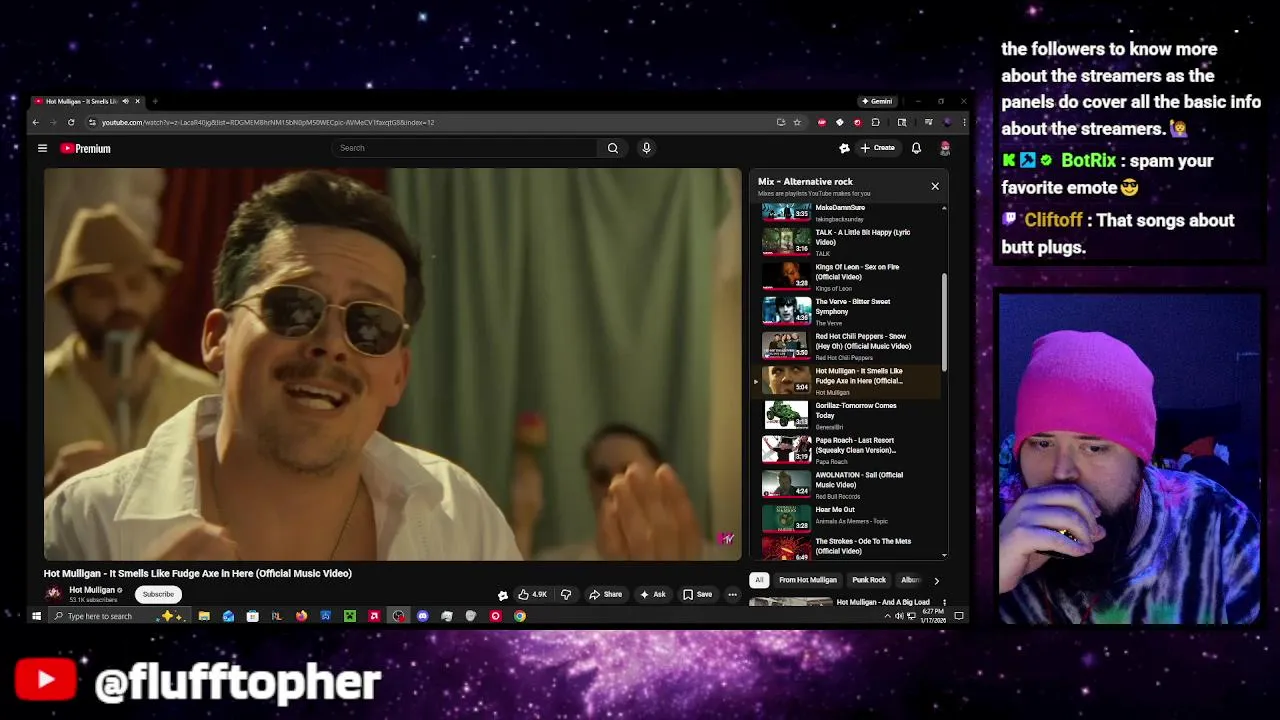Open Windows Start menu
The height and width of the screenshot is (720, 1280).
[x=36, y=616]
